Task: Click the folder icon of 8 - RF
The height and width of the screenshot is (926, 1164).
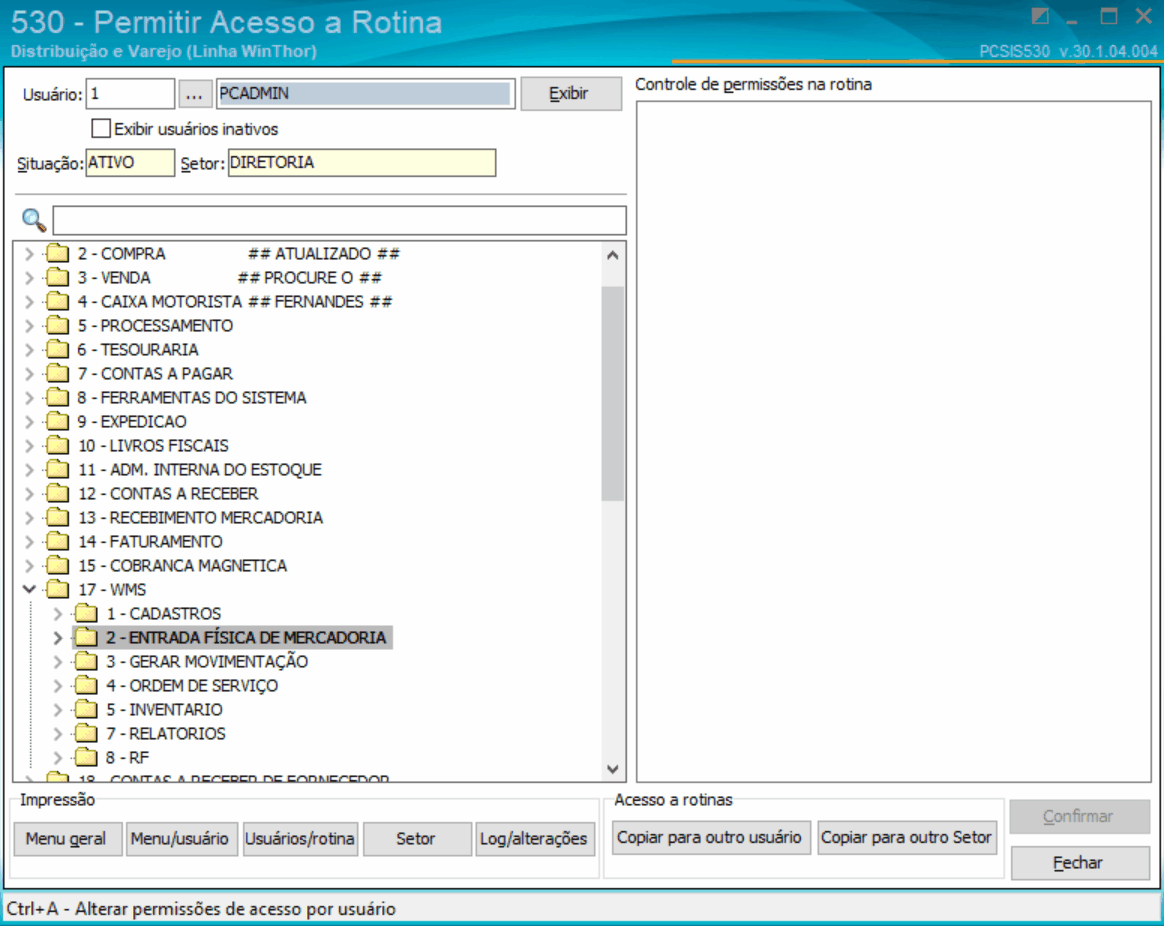Action: (86, 757)
